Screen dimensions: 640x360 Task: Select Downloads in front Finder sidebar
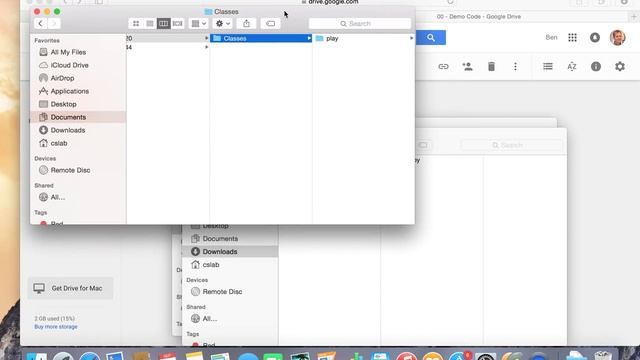coord(68,130)
